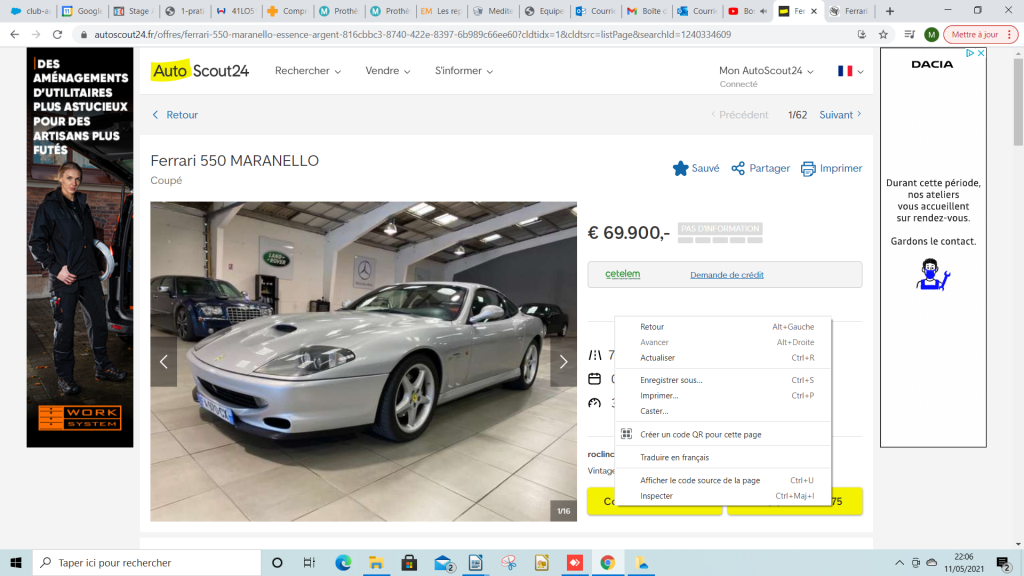Choose Afficher le code source de la page
1024x576 pixels.
[723, 480]
